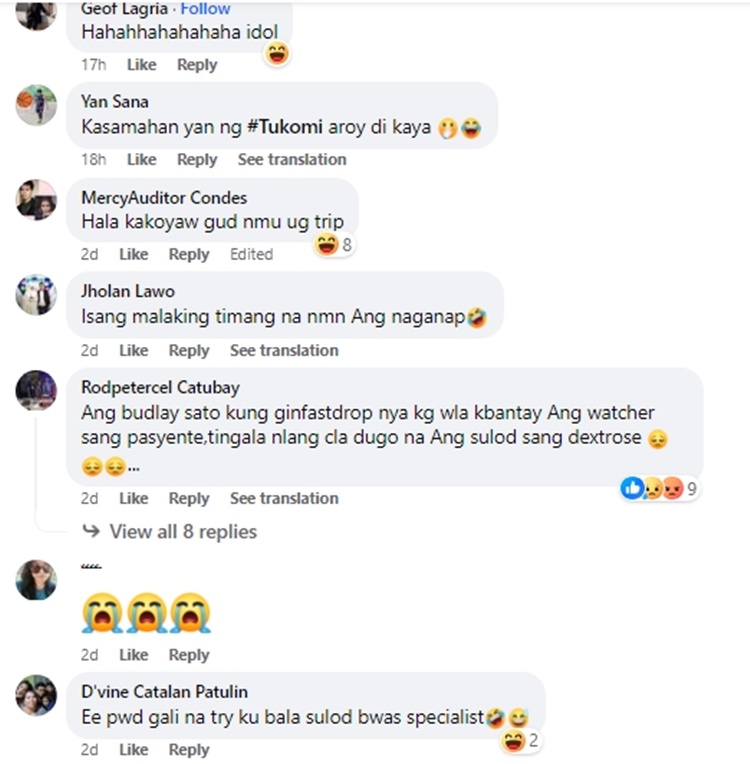Reply to Yan Sana's comment
This screenshot has height=764, width=750.
coord(197,159)
